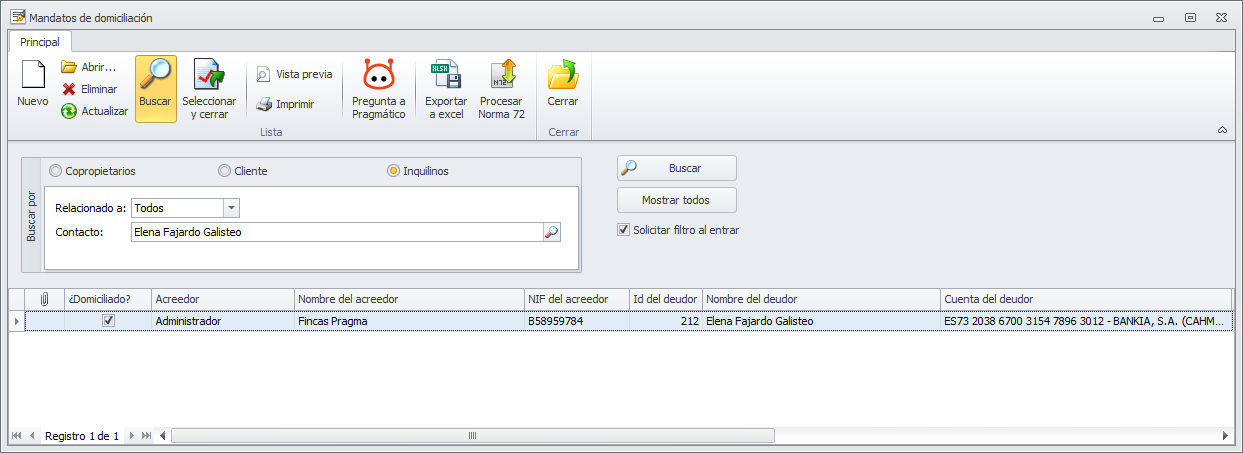The image size is (1243, 453).
Task: Click the row indicator arrow of first record
Action: point(16,321)
